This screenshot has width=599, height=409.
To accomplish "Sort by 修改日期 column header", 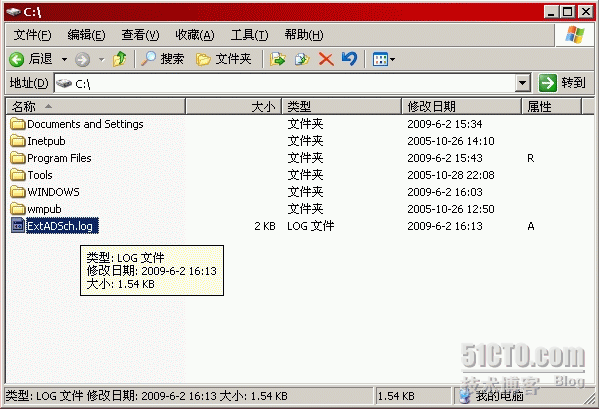I will [461, 107].
